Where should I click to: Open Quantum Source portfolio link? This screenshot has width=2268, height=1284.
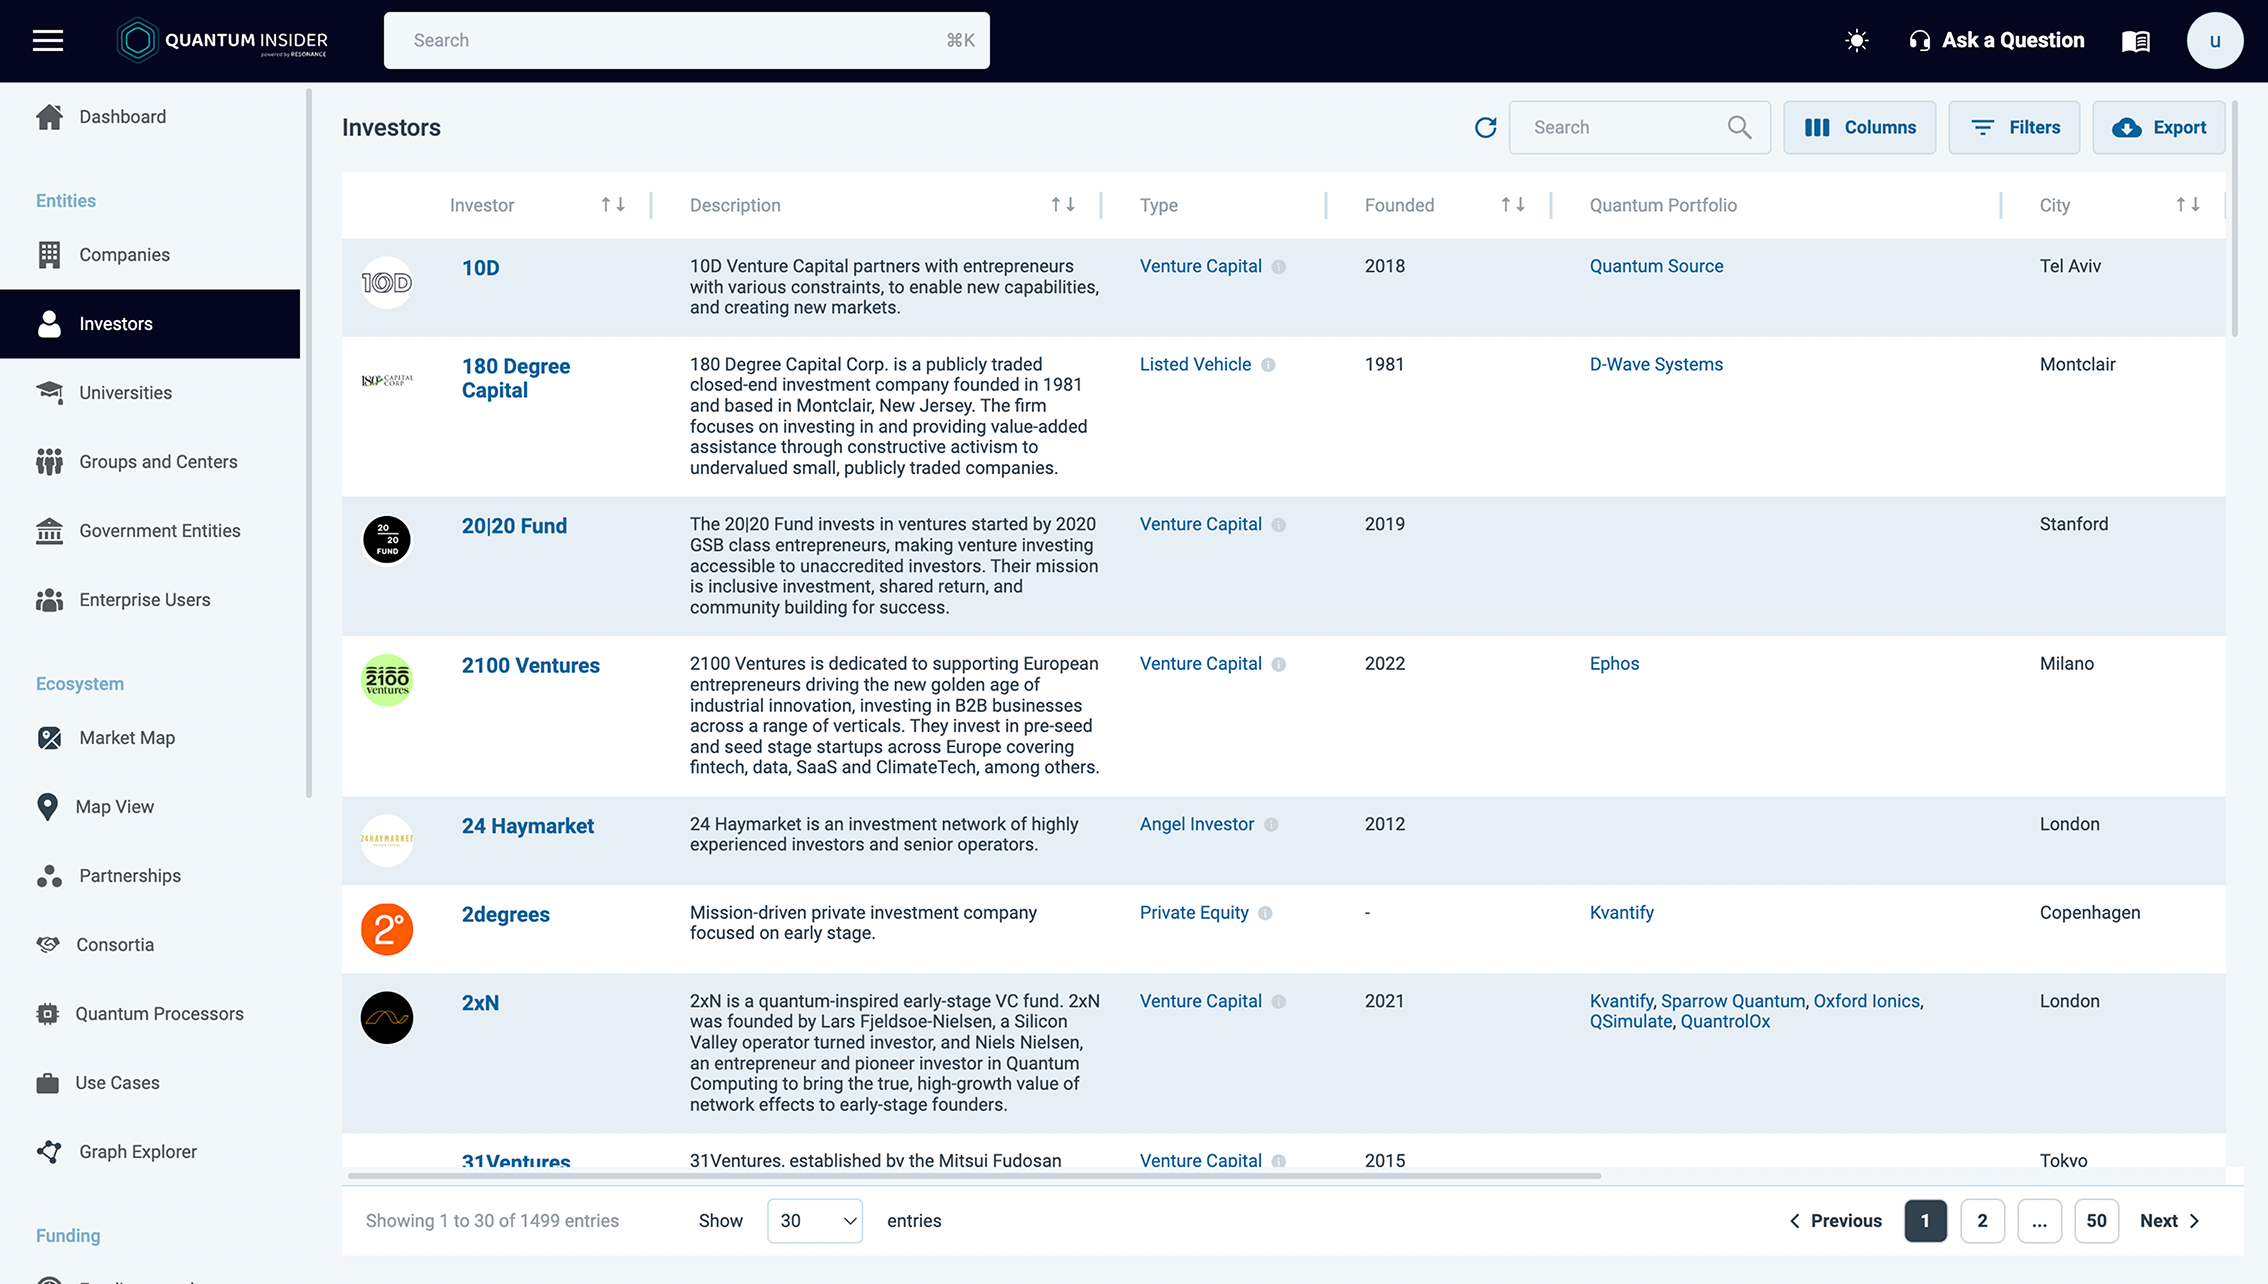(x=1656, y=266)
